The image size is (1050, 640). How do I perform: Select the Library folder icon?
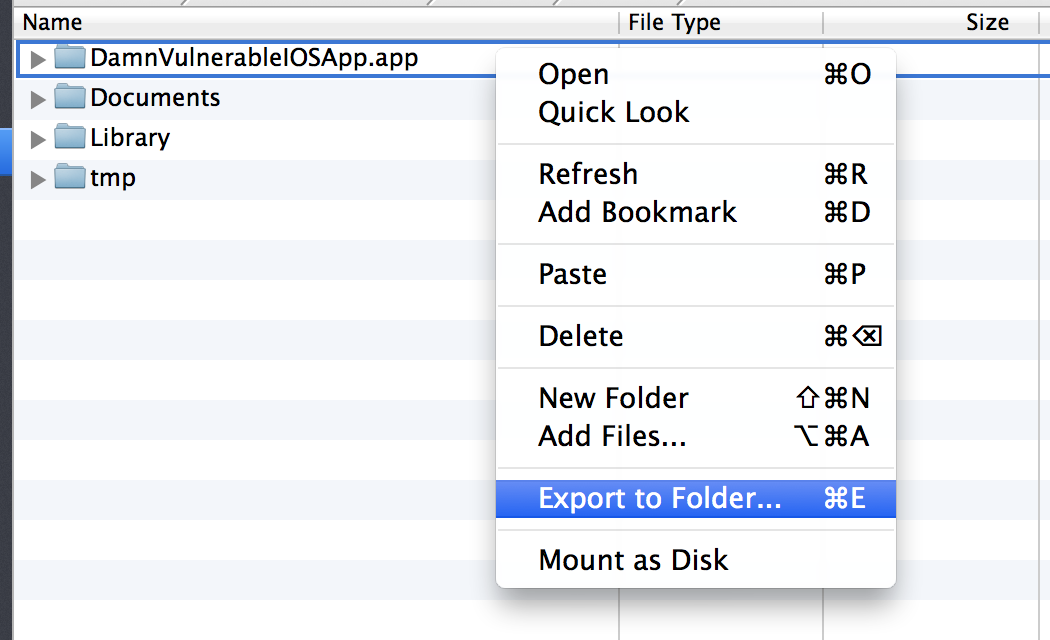point(70,137)
